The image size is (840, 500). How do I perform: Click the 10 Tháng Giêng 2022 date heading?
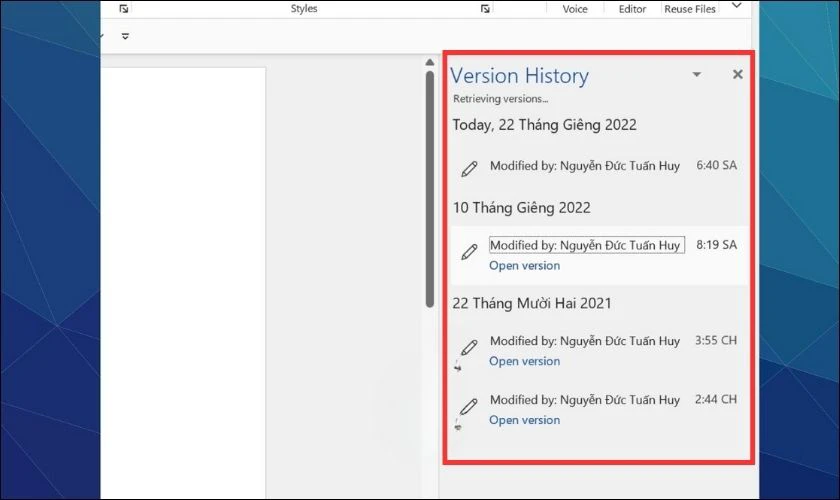coord(522,208)
